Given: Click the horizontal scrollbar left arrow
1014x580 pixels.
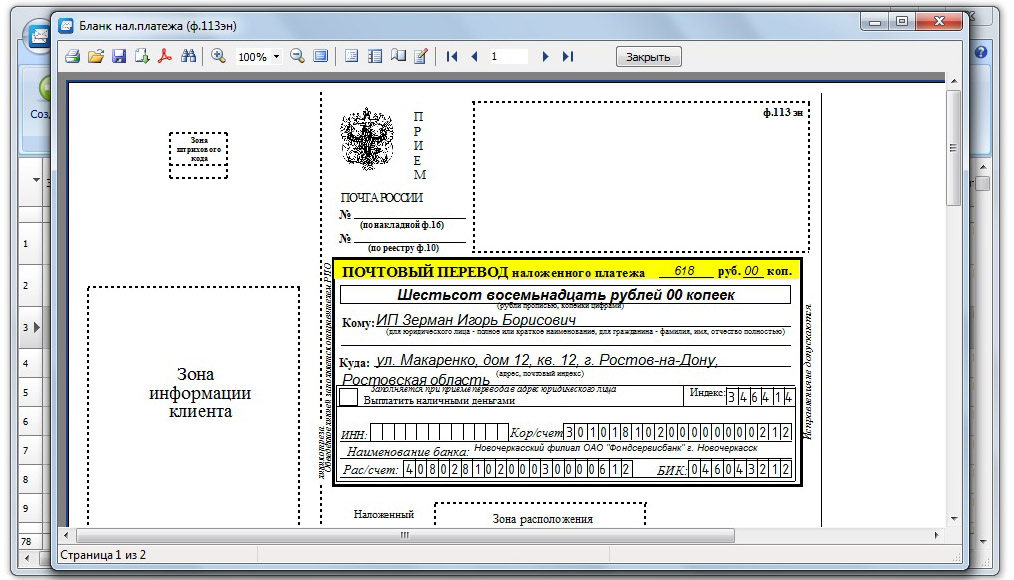Looking at the screenshot, I should coord(65,535).
